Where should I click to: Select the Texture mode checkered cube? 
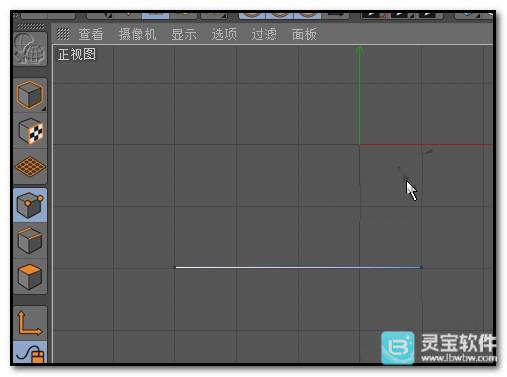point(30,131)
